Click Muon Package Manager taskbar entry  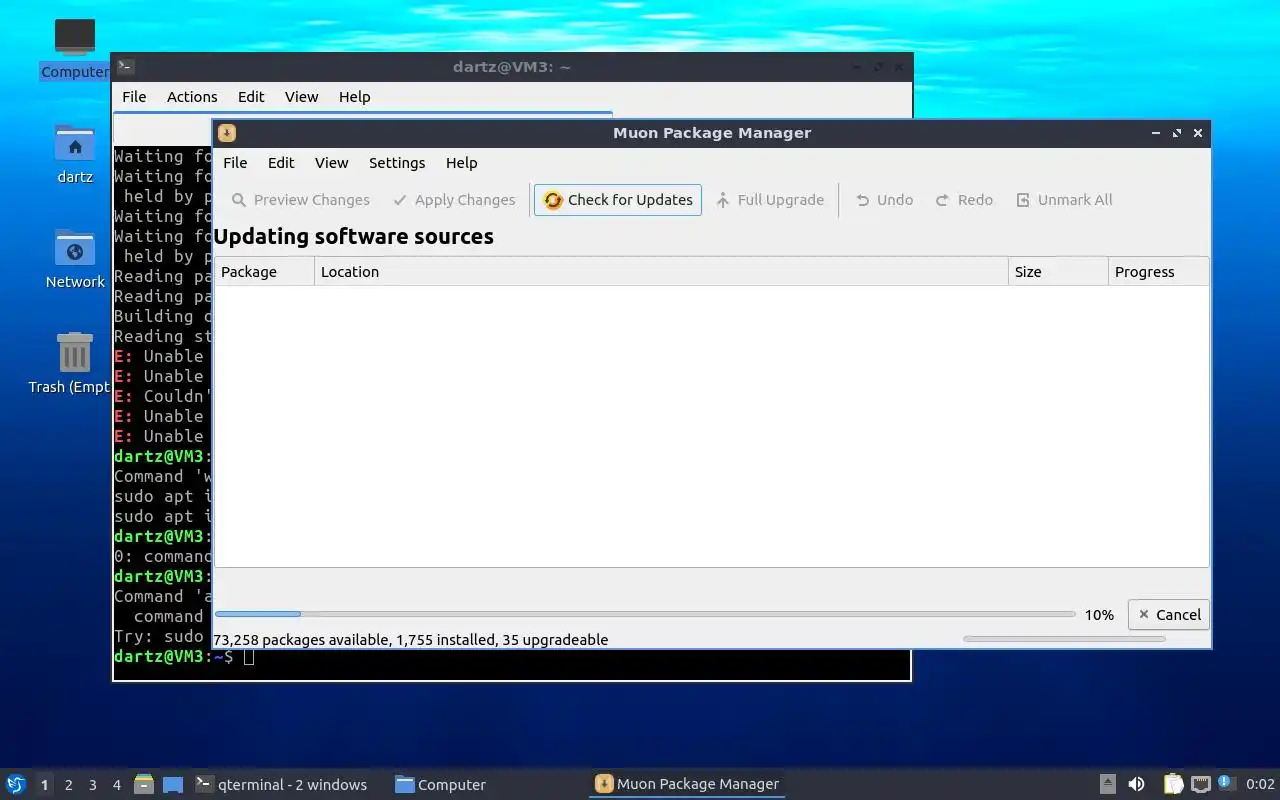coord(687,785)
